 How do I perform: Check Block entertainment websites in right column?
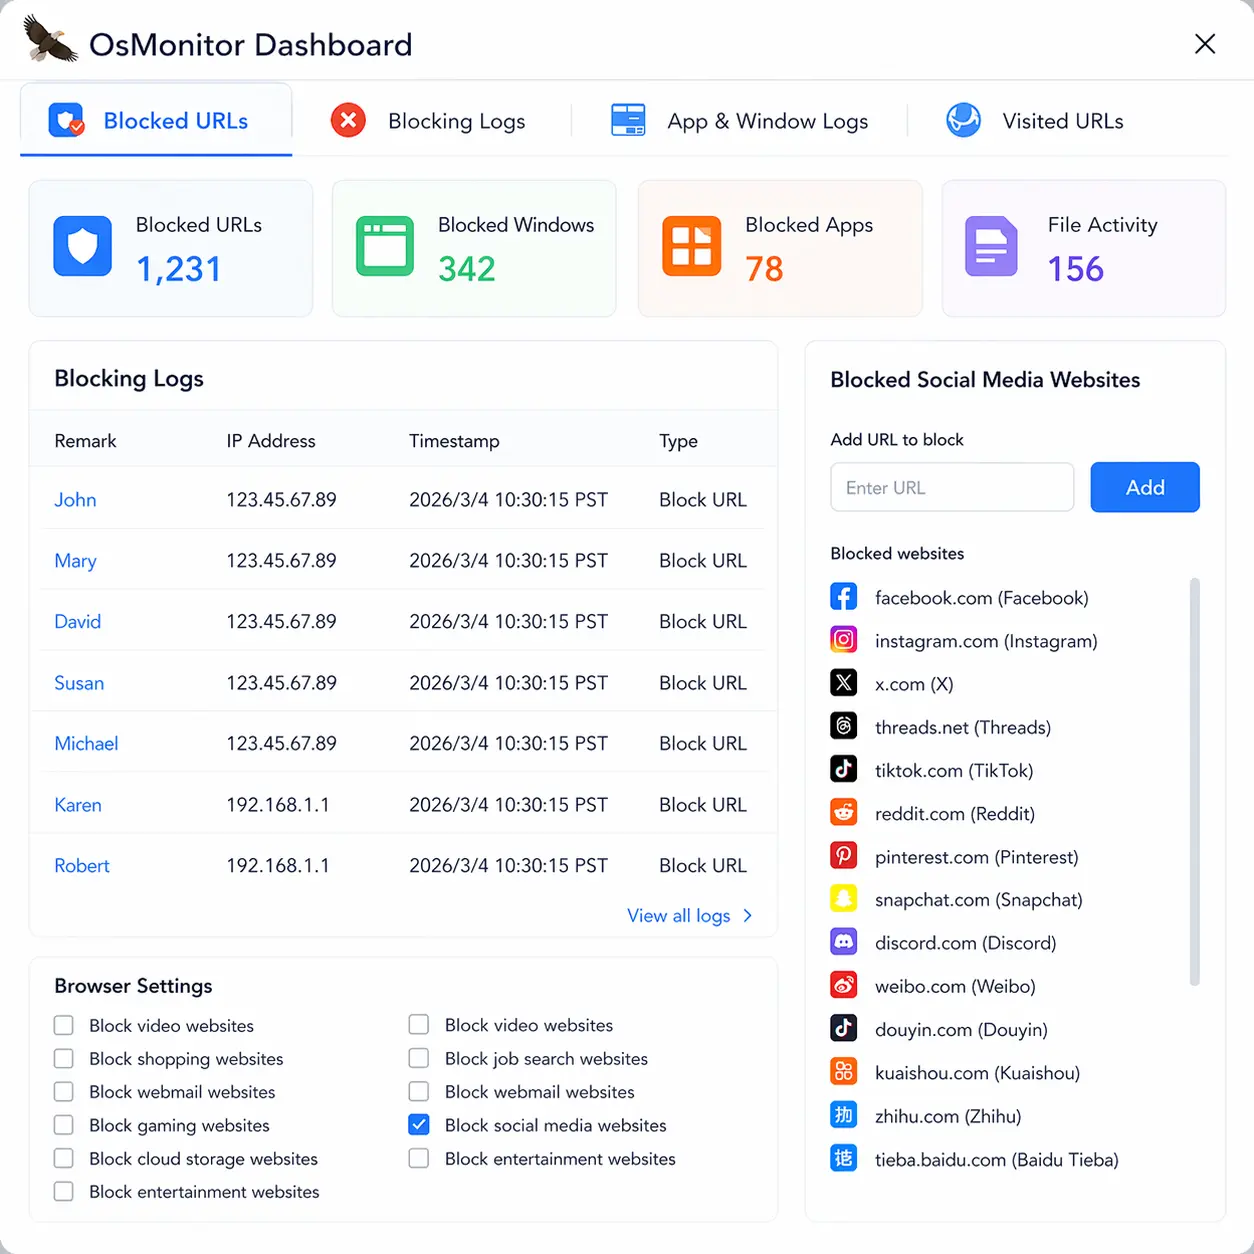point(419,1158)
